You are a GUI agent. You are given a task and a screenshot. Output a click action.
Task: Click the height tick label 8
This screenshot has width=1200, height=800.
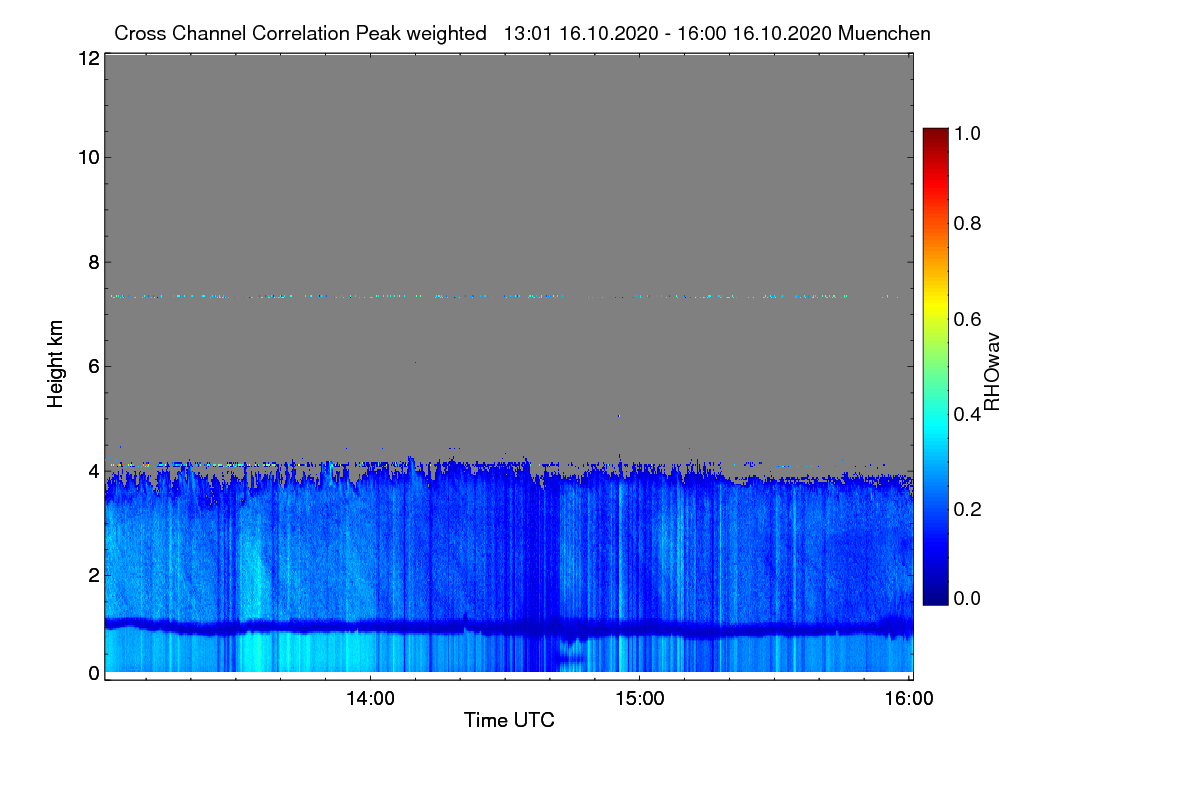click(x=93, y=262)
